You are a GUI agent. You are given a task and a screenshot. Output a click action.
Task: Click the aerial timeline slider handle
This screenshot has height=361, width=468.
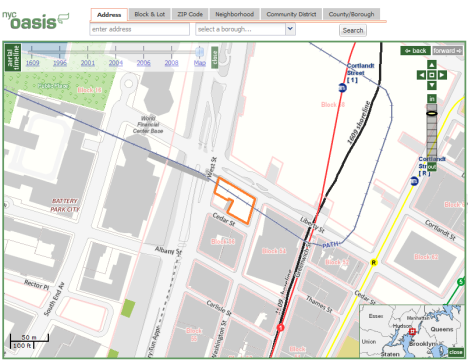point(199,52)
